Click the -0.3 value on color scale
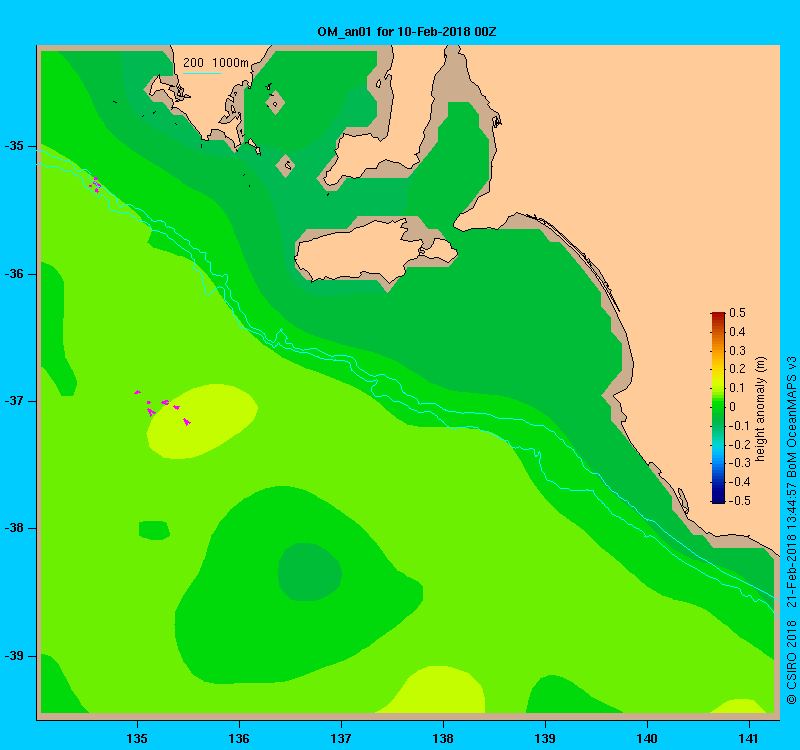800x750 pixels. click(x=739, y=463)
